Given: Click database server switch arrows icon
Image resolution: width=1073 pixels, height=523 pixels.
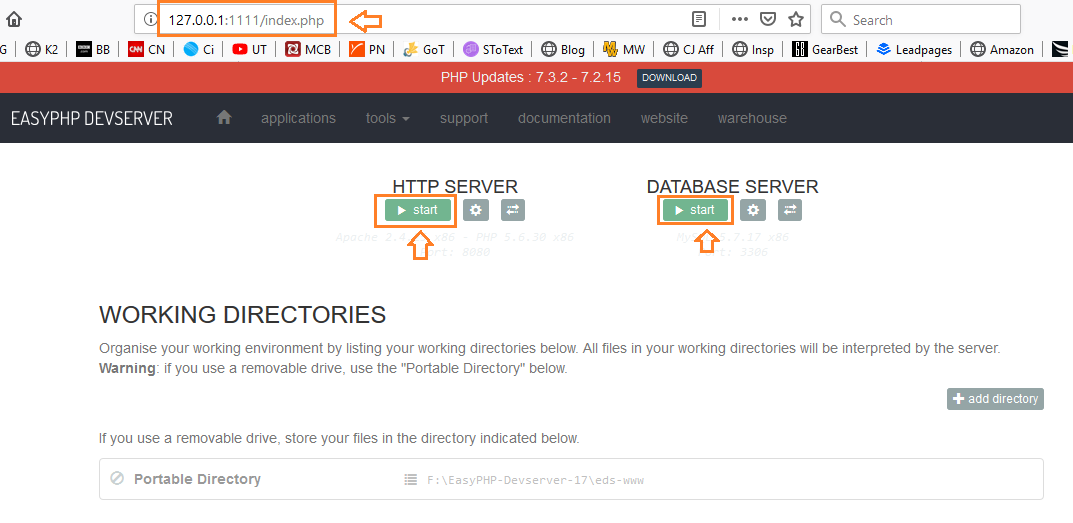Looking at the screenshot, I should click(x=790, y=210).
